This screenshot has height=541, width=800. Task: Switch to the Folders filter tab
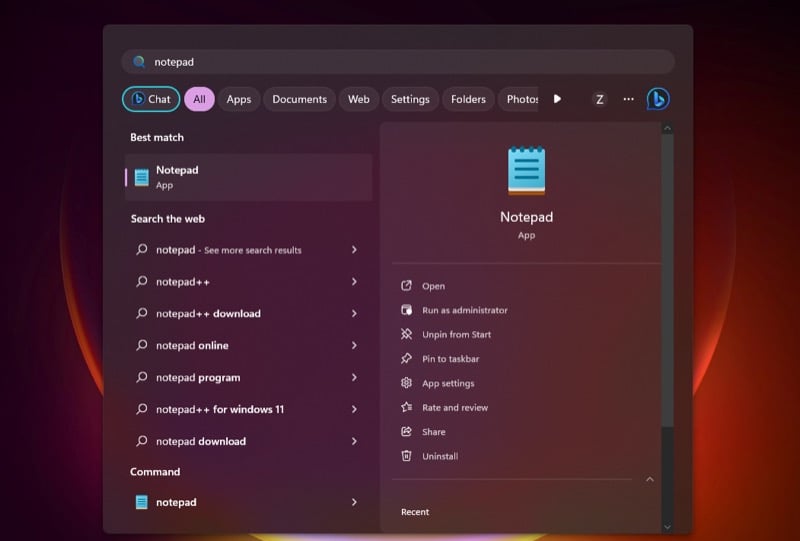(x=468, y=99)
